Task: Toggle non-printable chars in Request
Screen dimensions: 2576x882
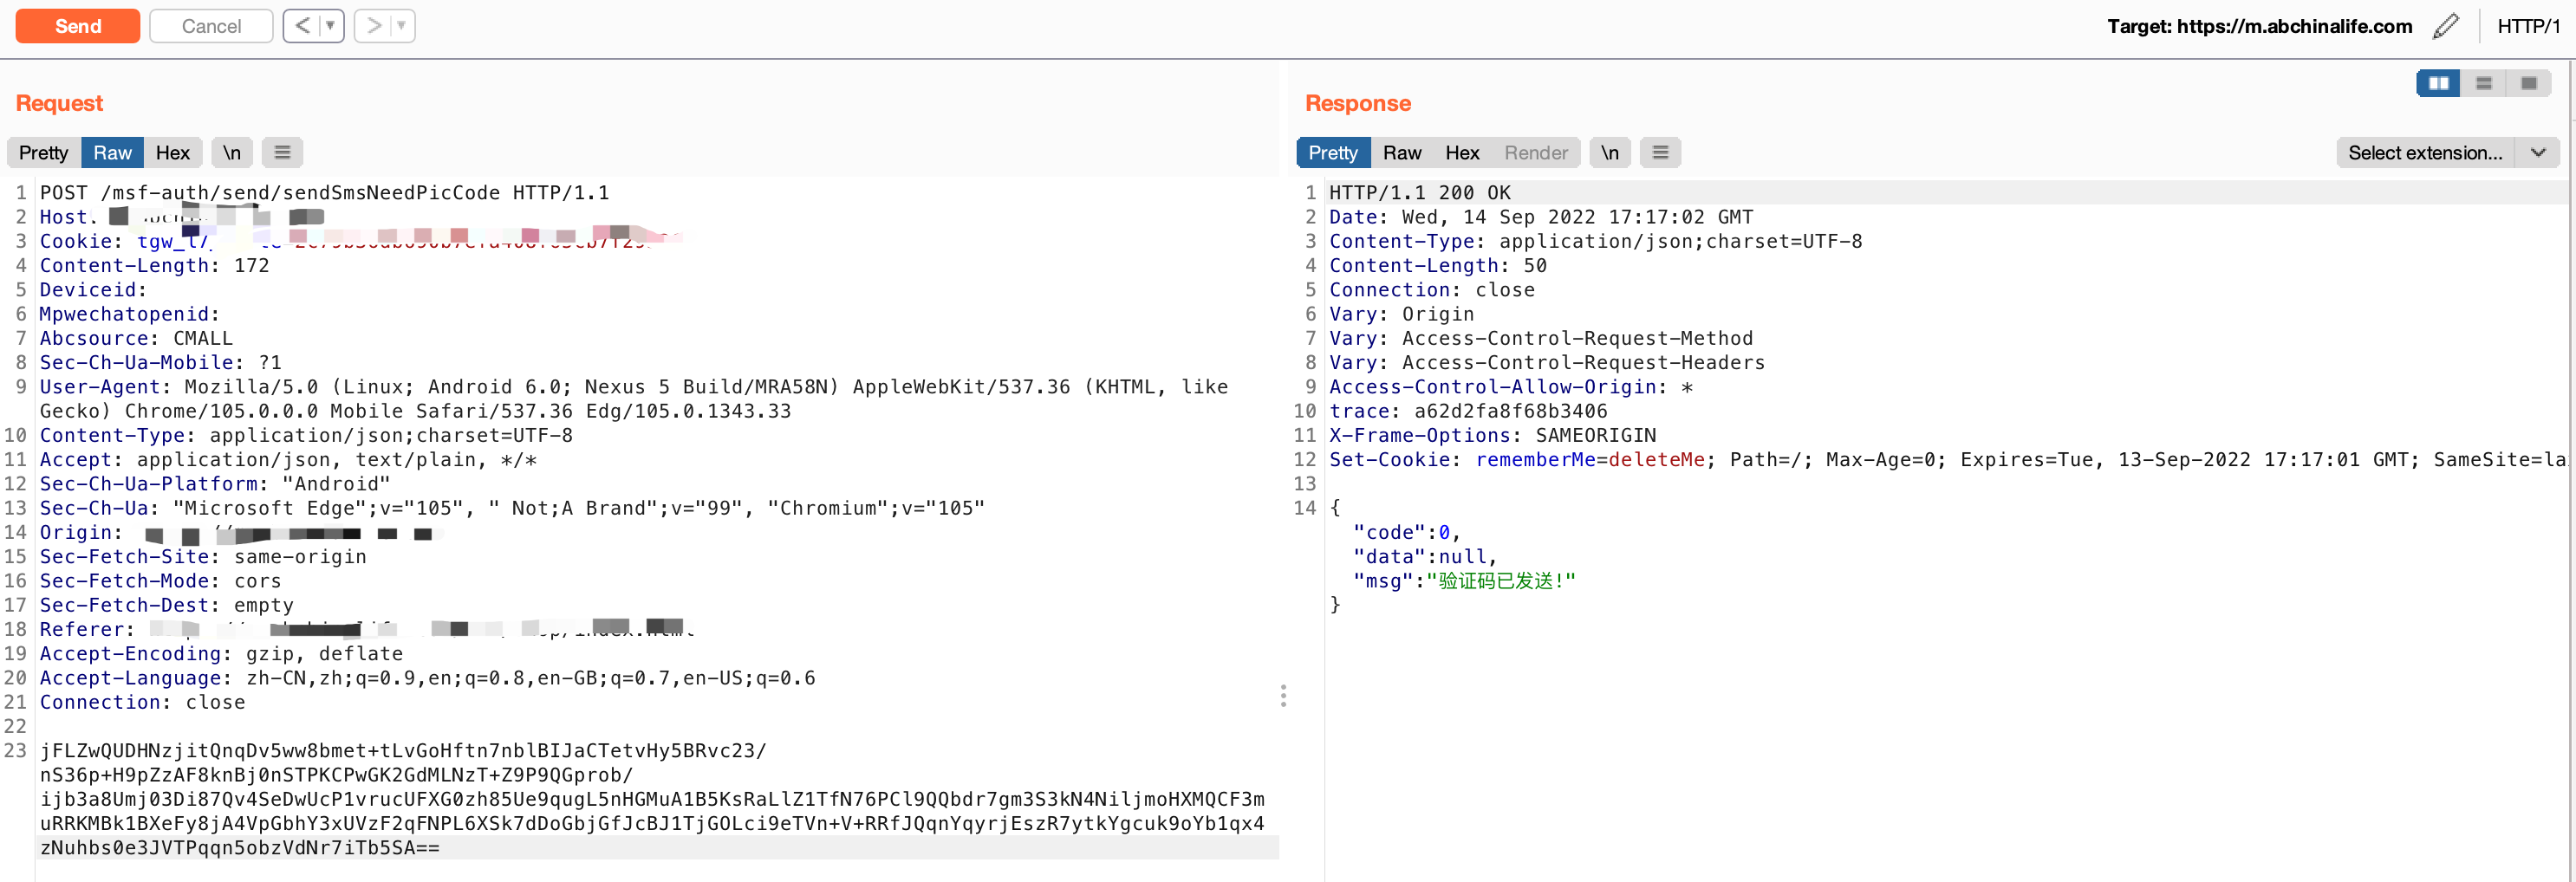Action: [x=232, y=153]
